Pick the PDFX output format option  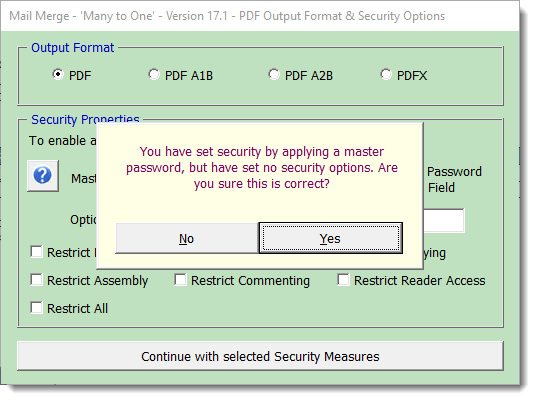coord(386,74)
